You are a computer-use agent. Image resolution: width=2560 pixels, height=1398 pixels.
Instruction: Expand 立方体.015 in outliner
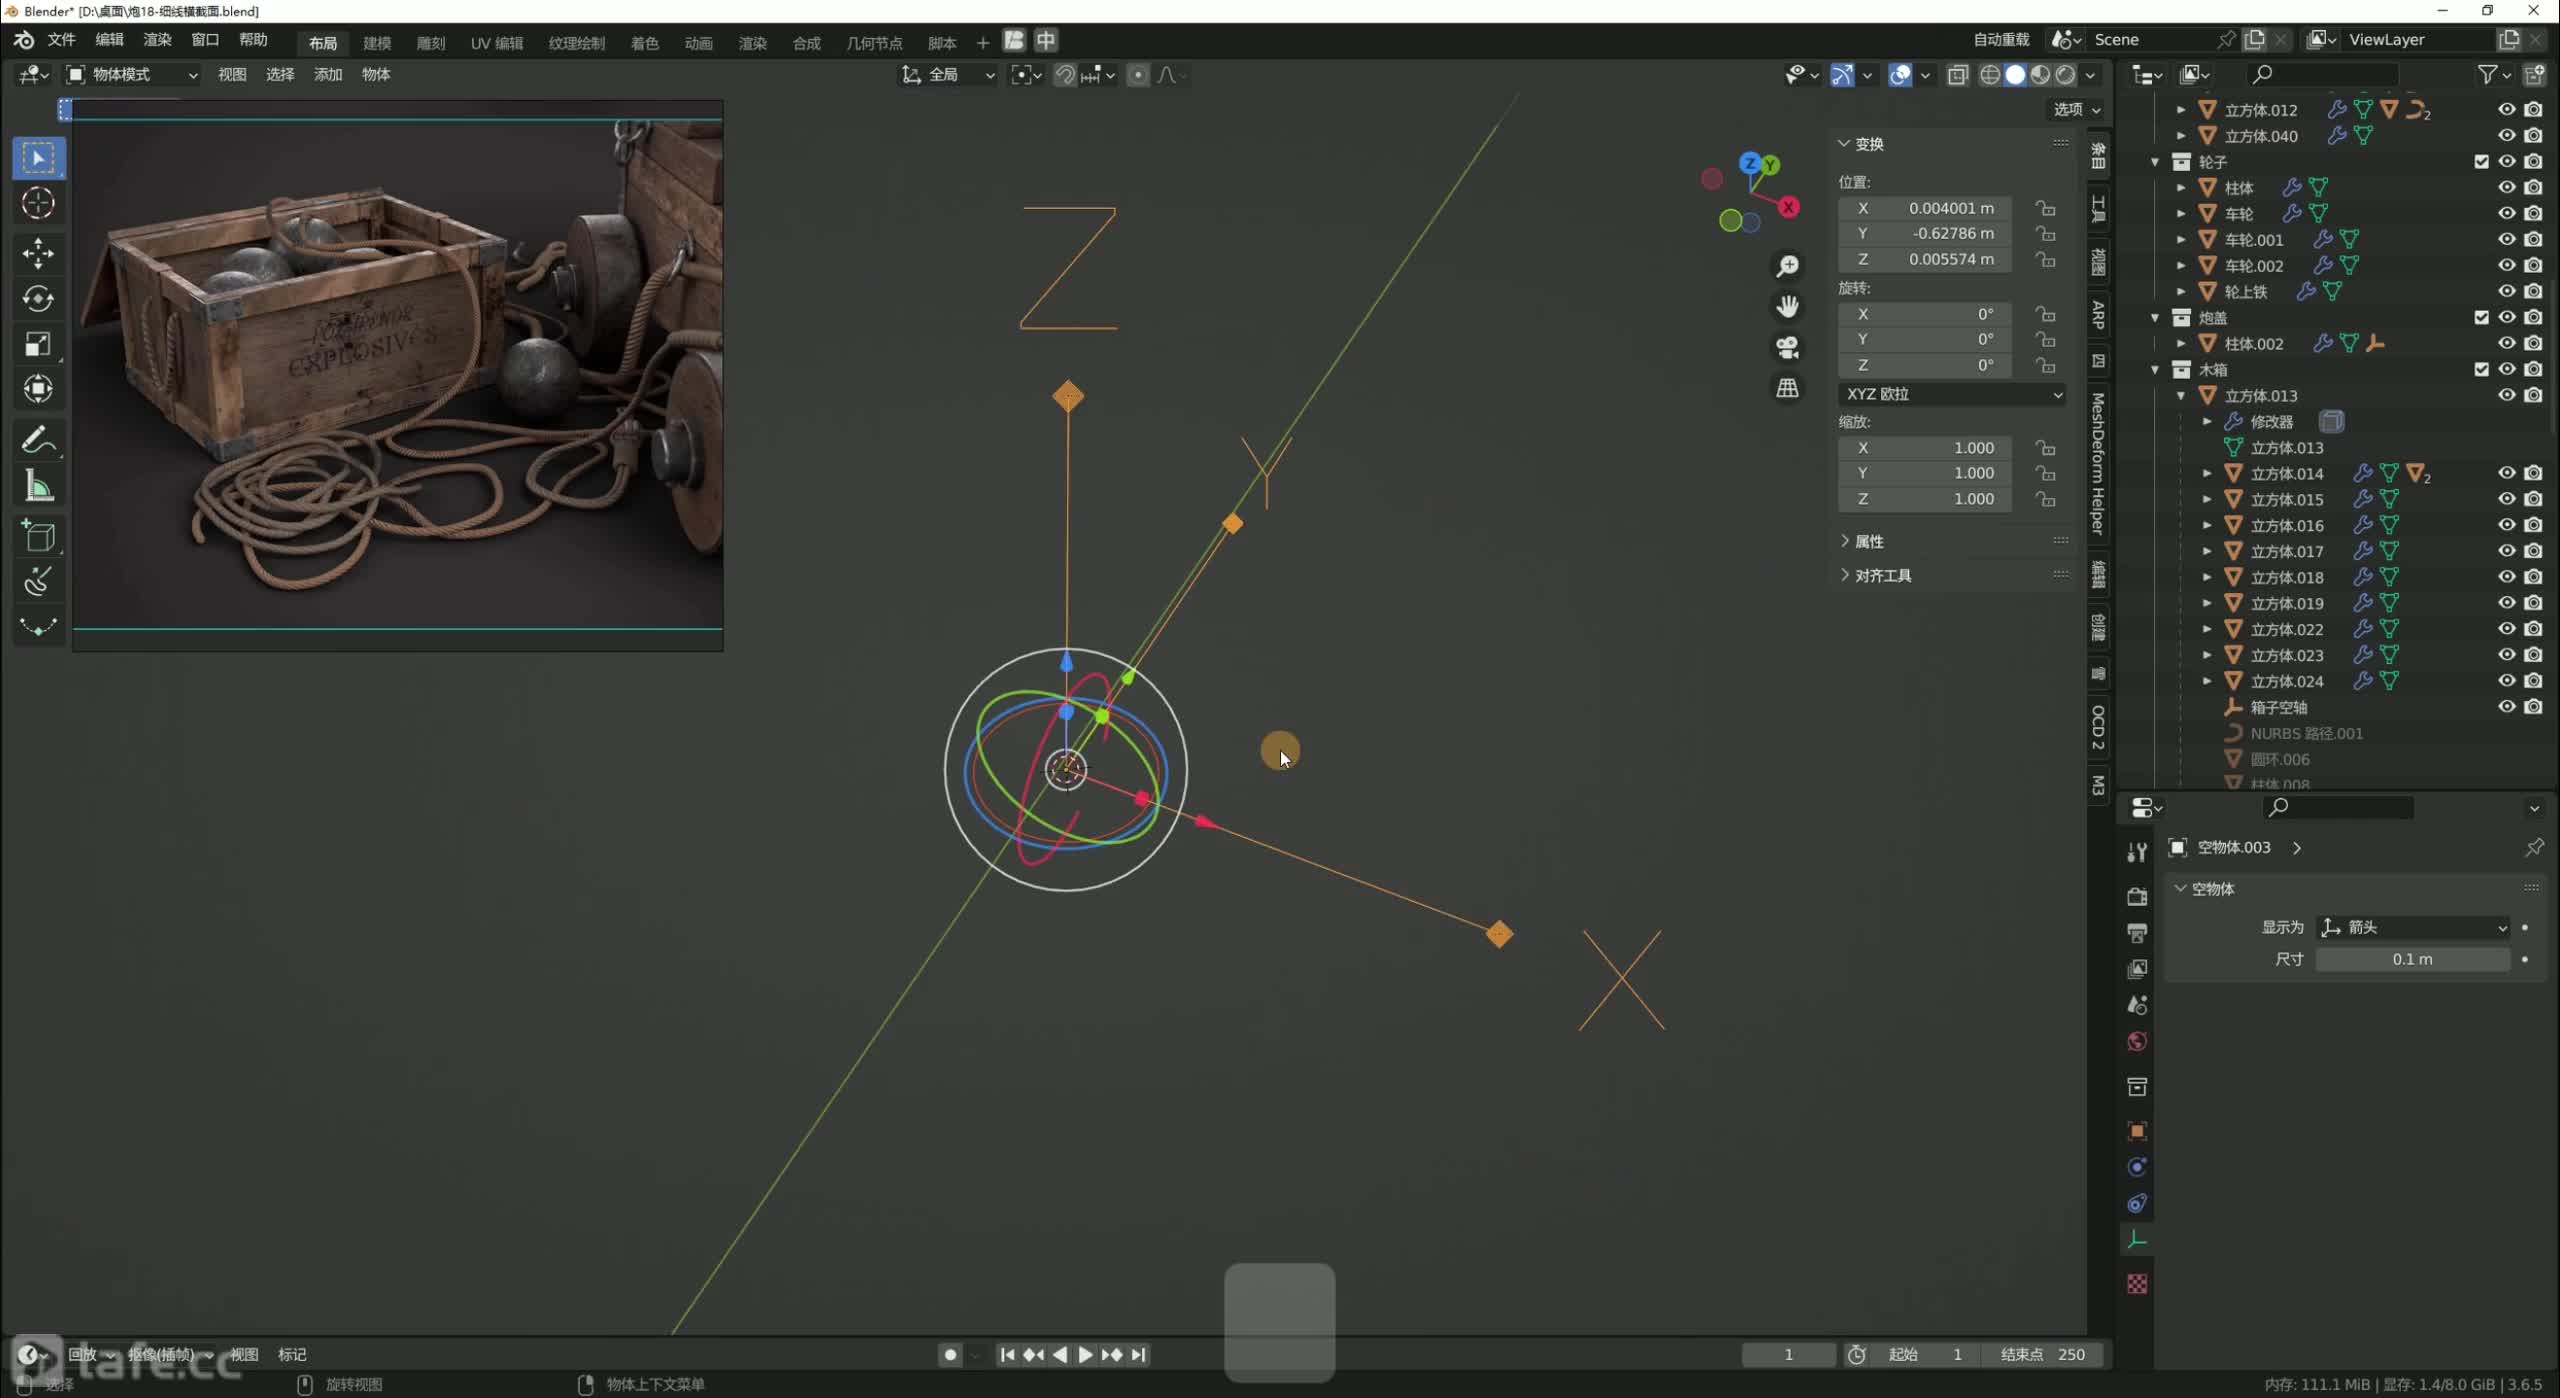2207,500
